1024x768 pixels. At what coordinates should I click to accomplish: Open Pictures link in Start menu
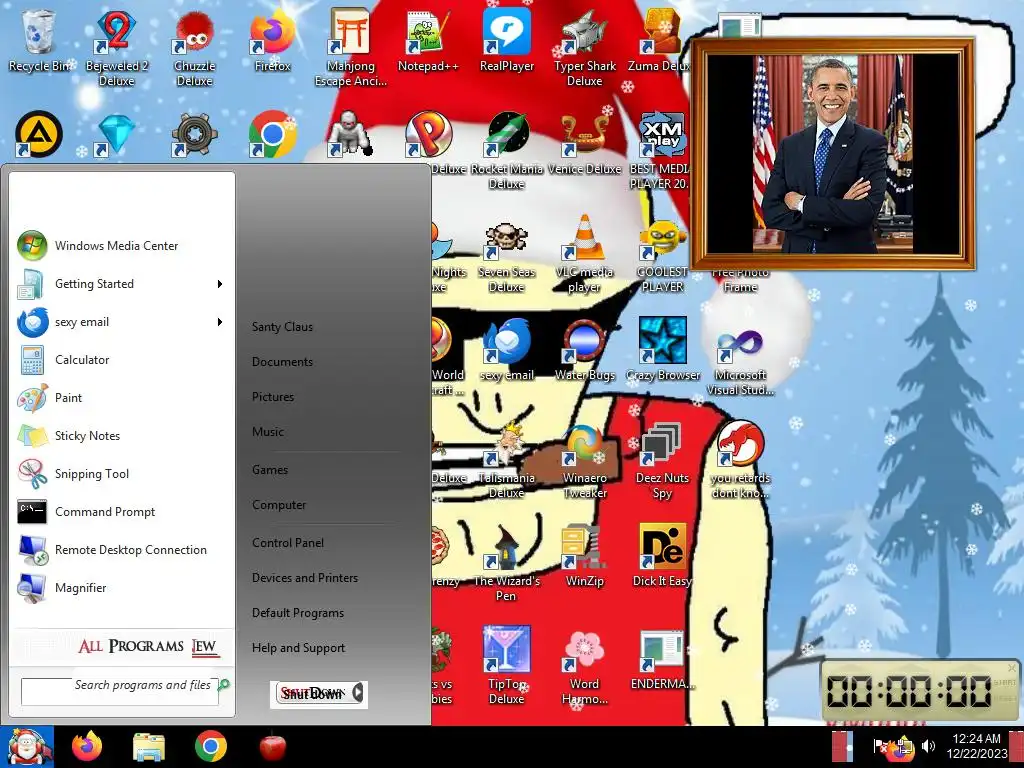click(x=273, y=397)
